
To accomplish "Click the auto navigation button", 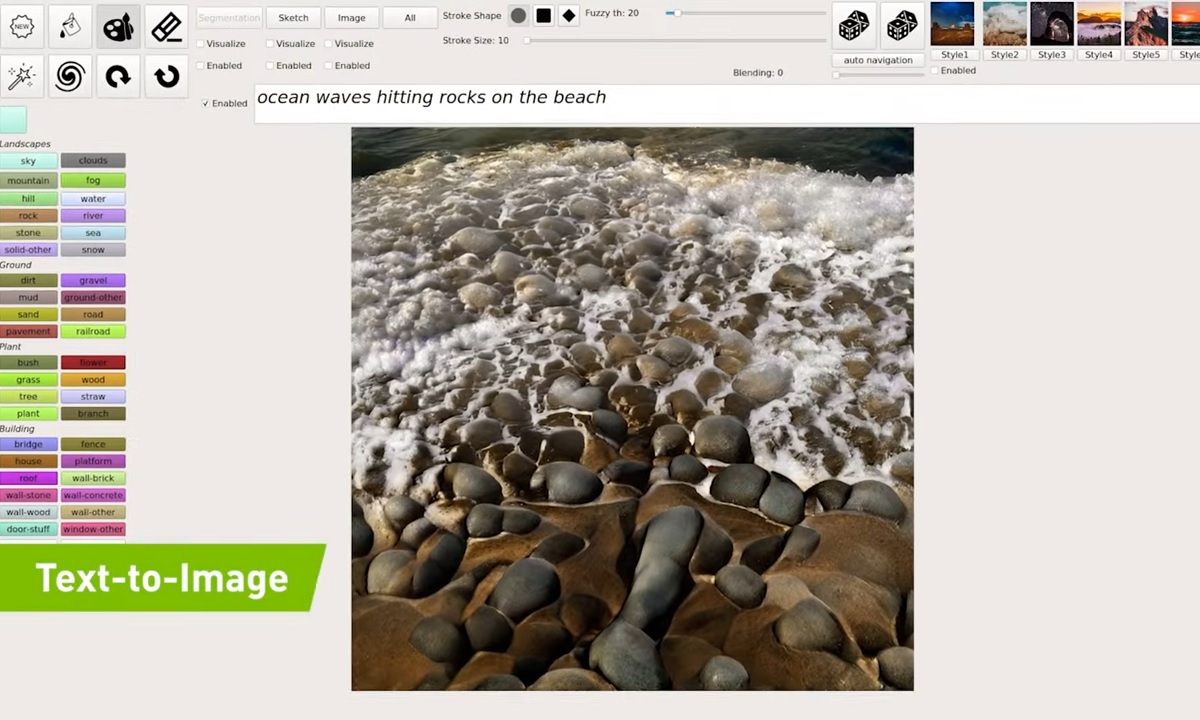I will click(878, 60).
